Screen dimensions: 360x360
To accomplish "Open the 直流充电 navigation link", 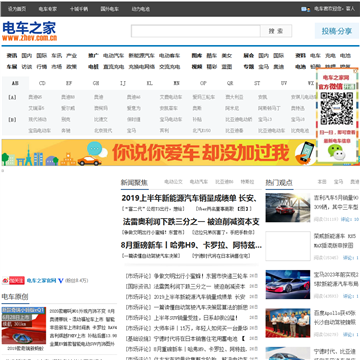I will pyautogui.click(x=114, y=67).
